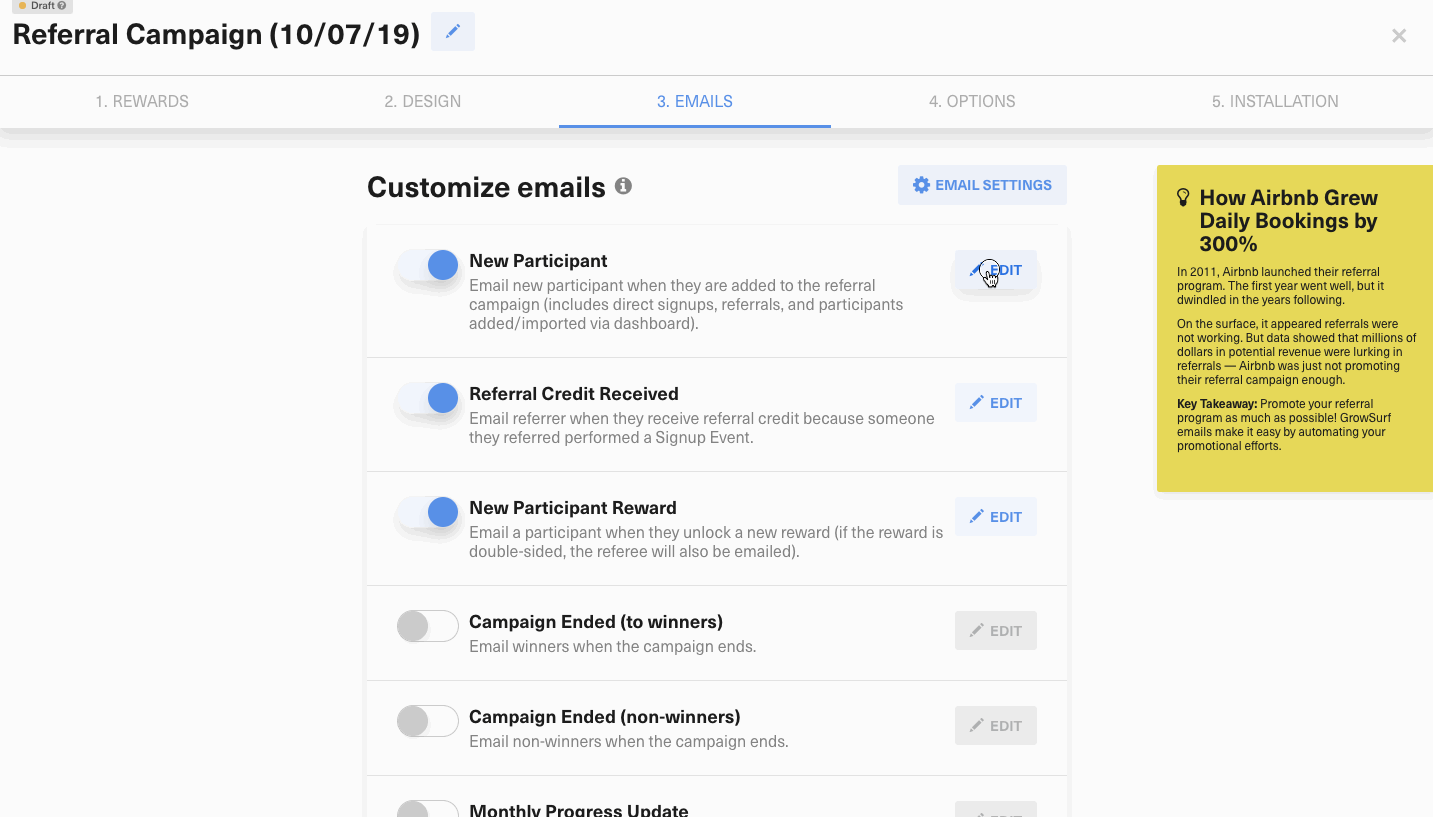
Task: Click the Referral Credit Received title
Action: tap(574, 394)
